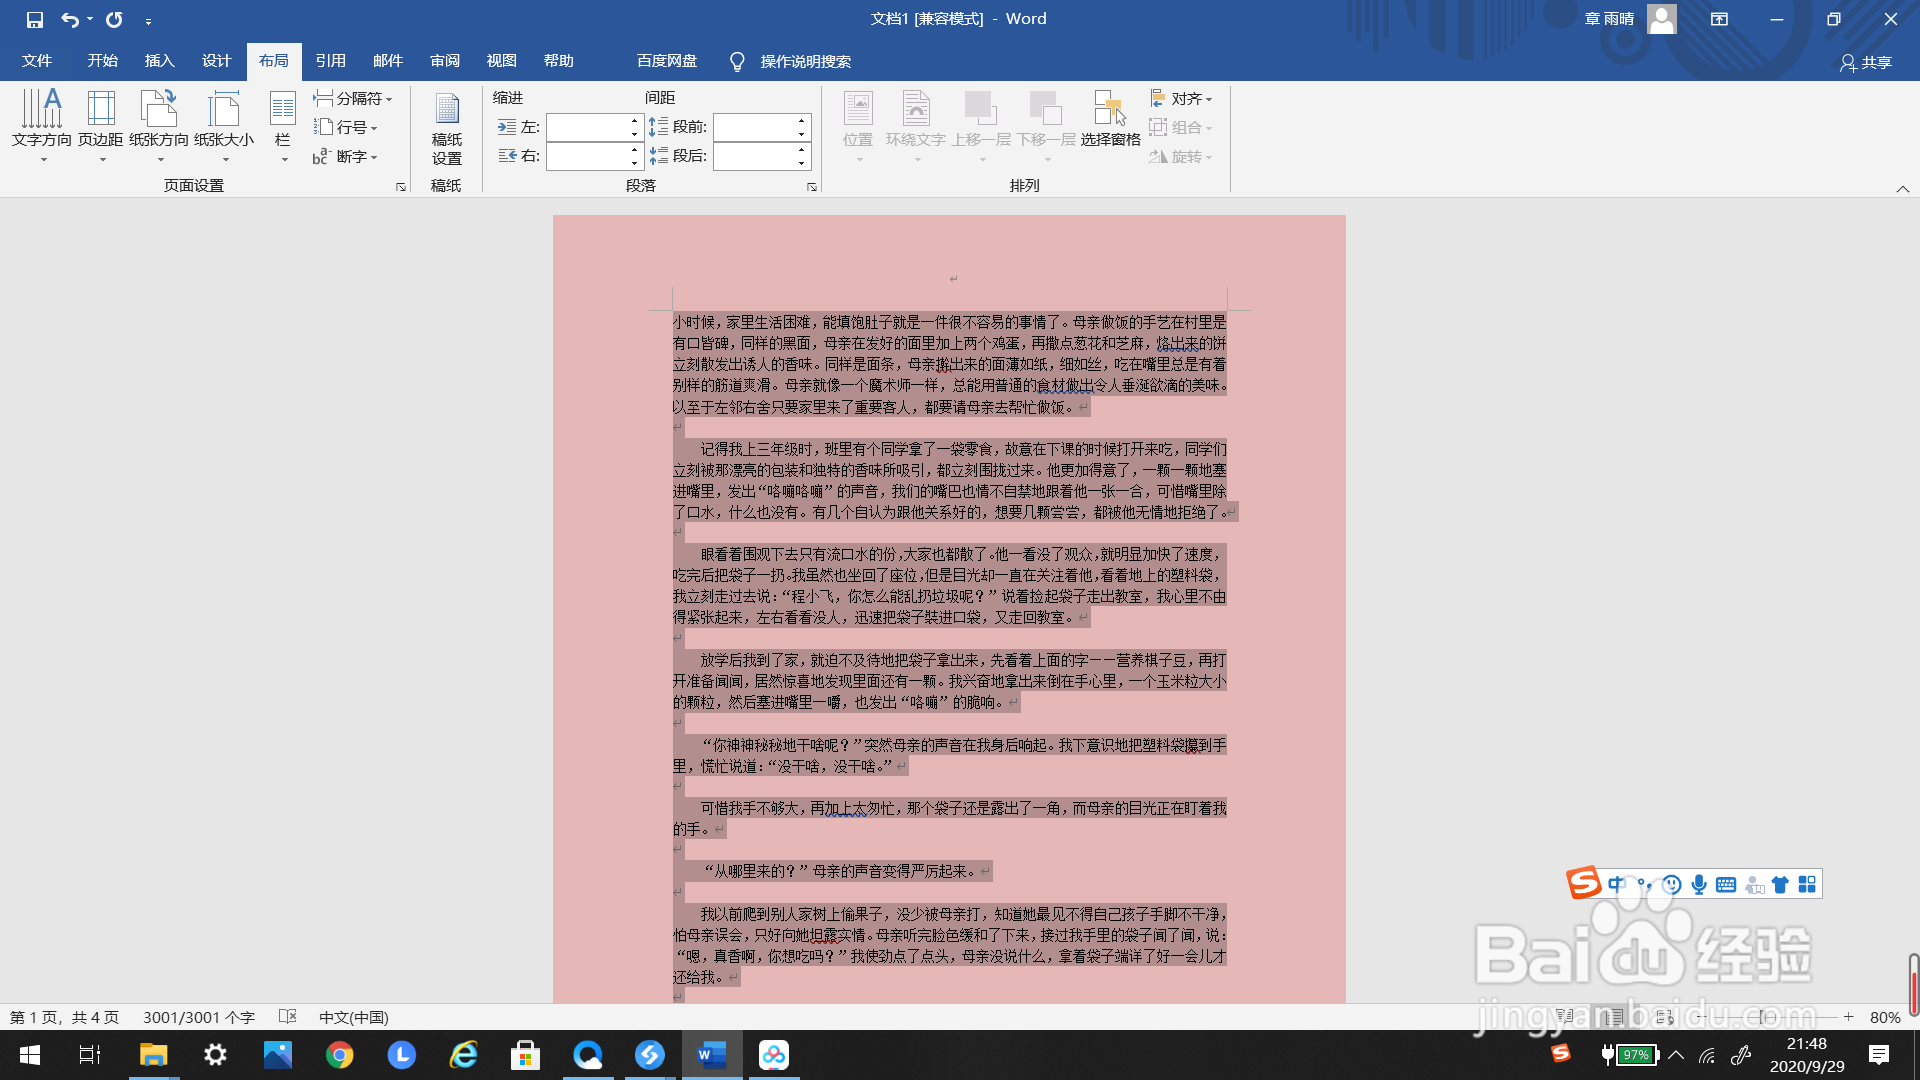
Task: Click 操作说明搜索 (tell me) search box
Action: tap(805, 62)
